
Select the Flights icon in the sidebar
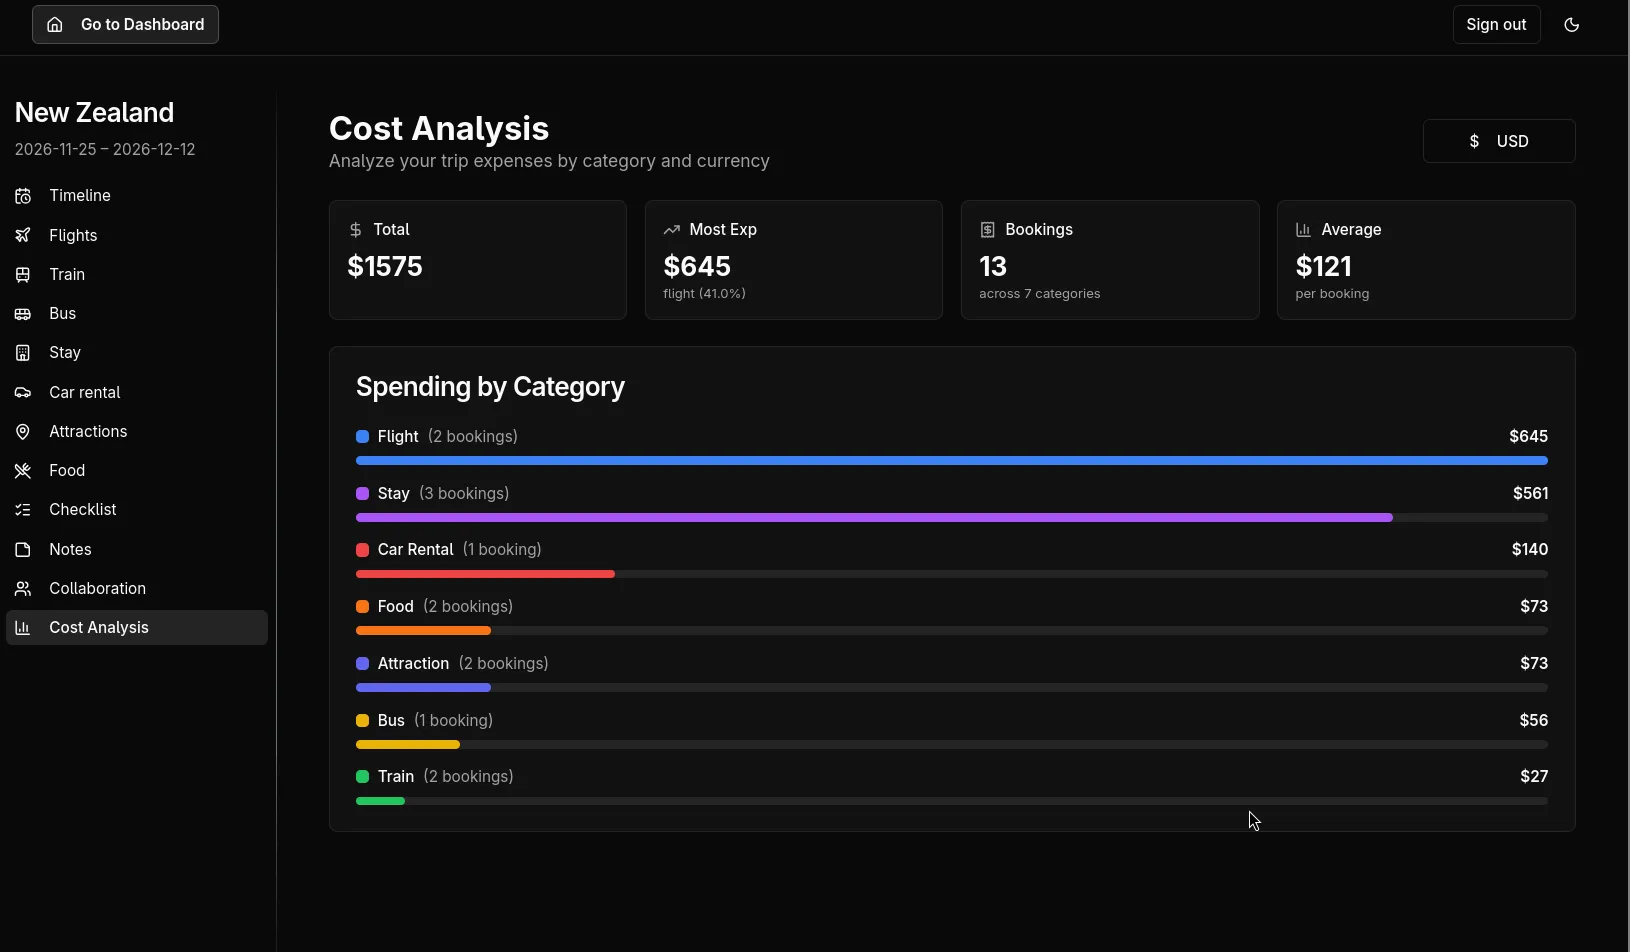tap(24, 235)
